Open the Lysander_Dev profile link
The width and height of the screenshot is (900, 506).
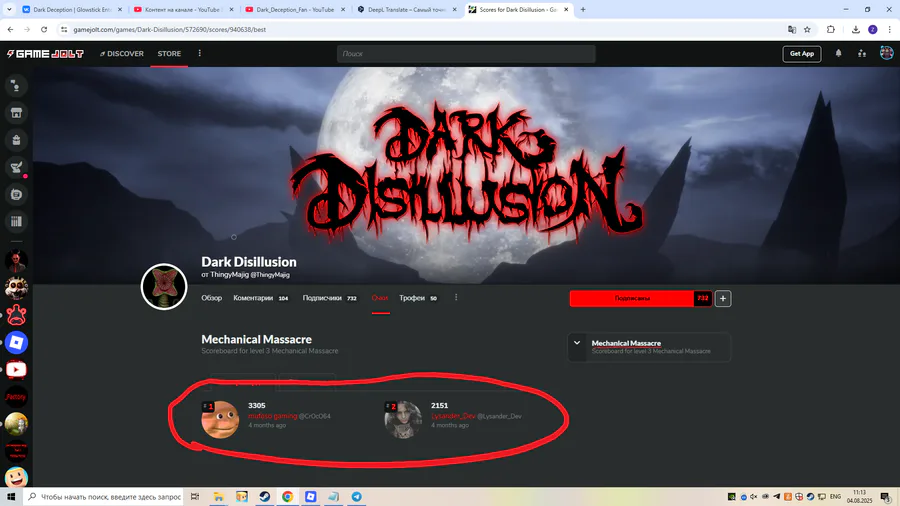(453, 416)
